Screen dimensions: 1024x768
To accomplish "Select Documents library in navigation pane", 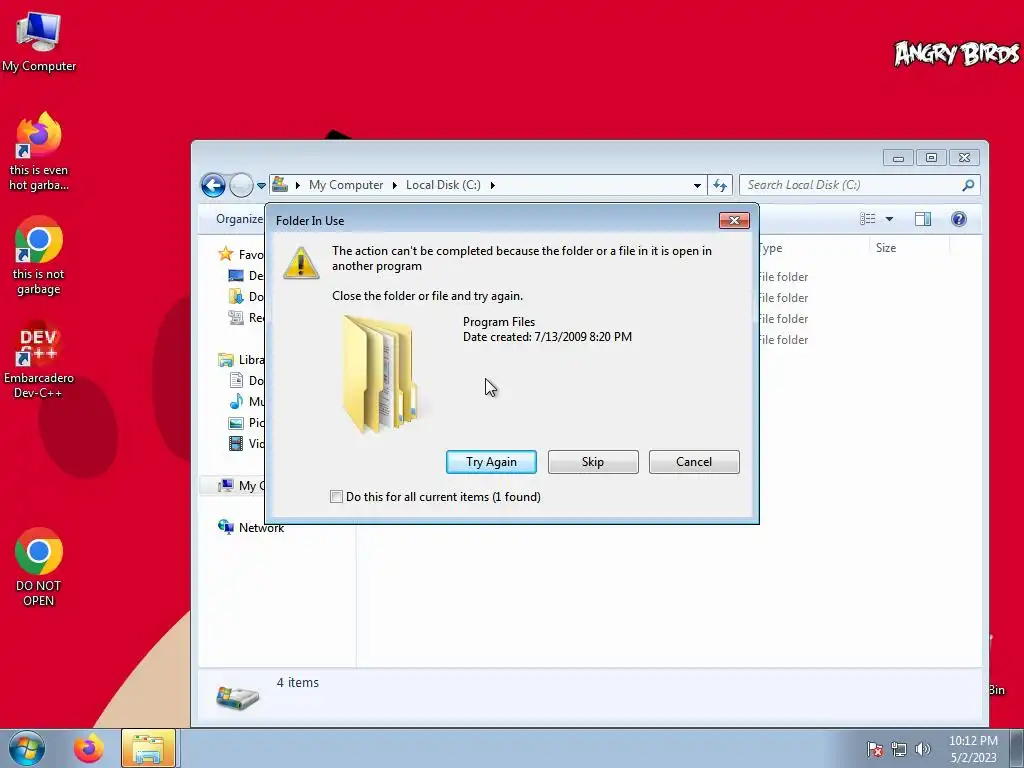I will 247,381.
